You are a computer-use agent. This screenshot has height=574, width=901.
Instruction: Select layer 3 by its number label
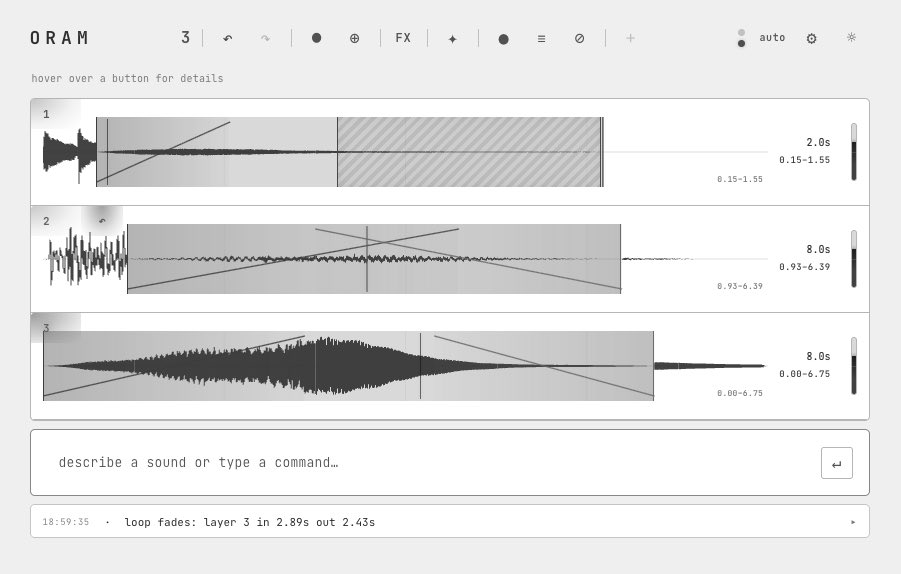coord(47,328)
